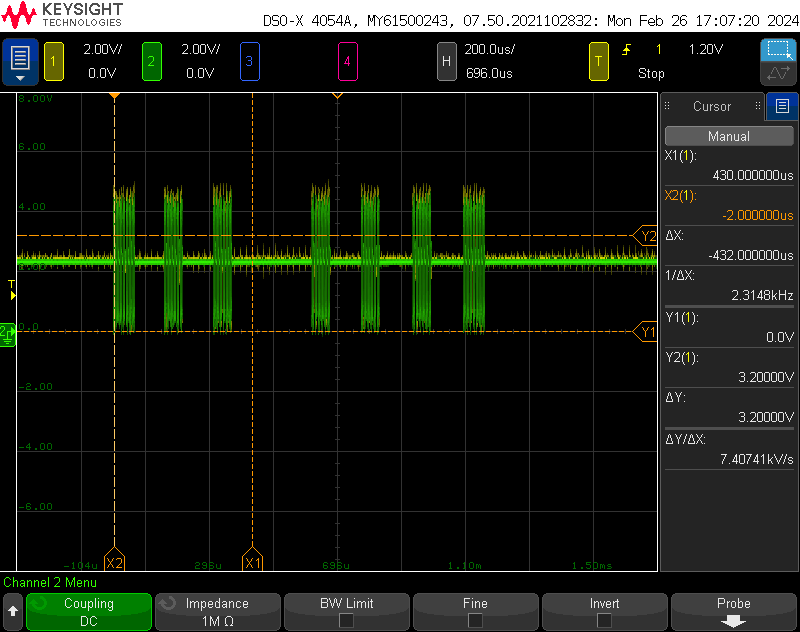The height and width of the screenshot is (632, 800).
Task: Open the sidebar menu icon next to Cursor
Action: coord(782,106)
